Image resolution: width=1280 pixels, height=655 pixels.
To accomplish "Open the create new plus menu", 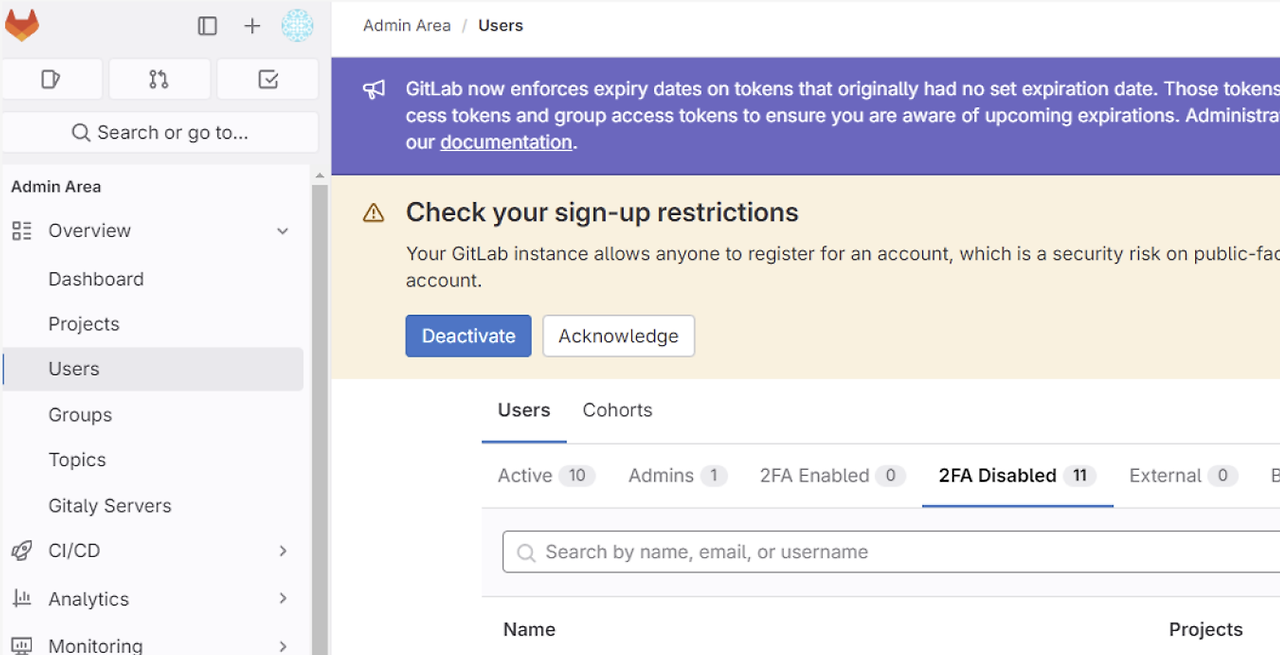I will [252, 26].
